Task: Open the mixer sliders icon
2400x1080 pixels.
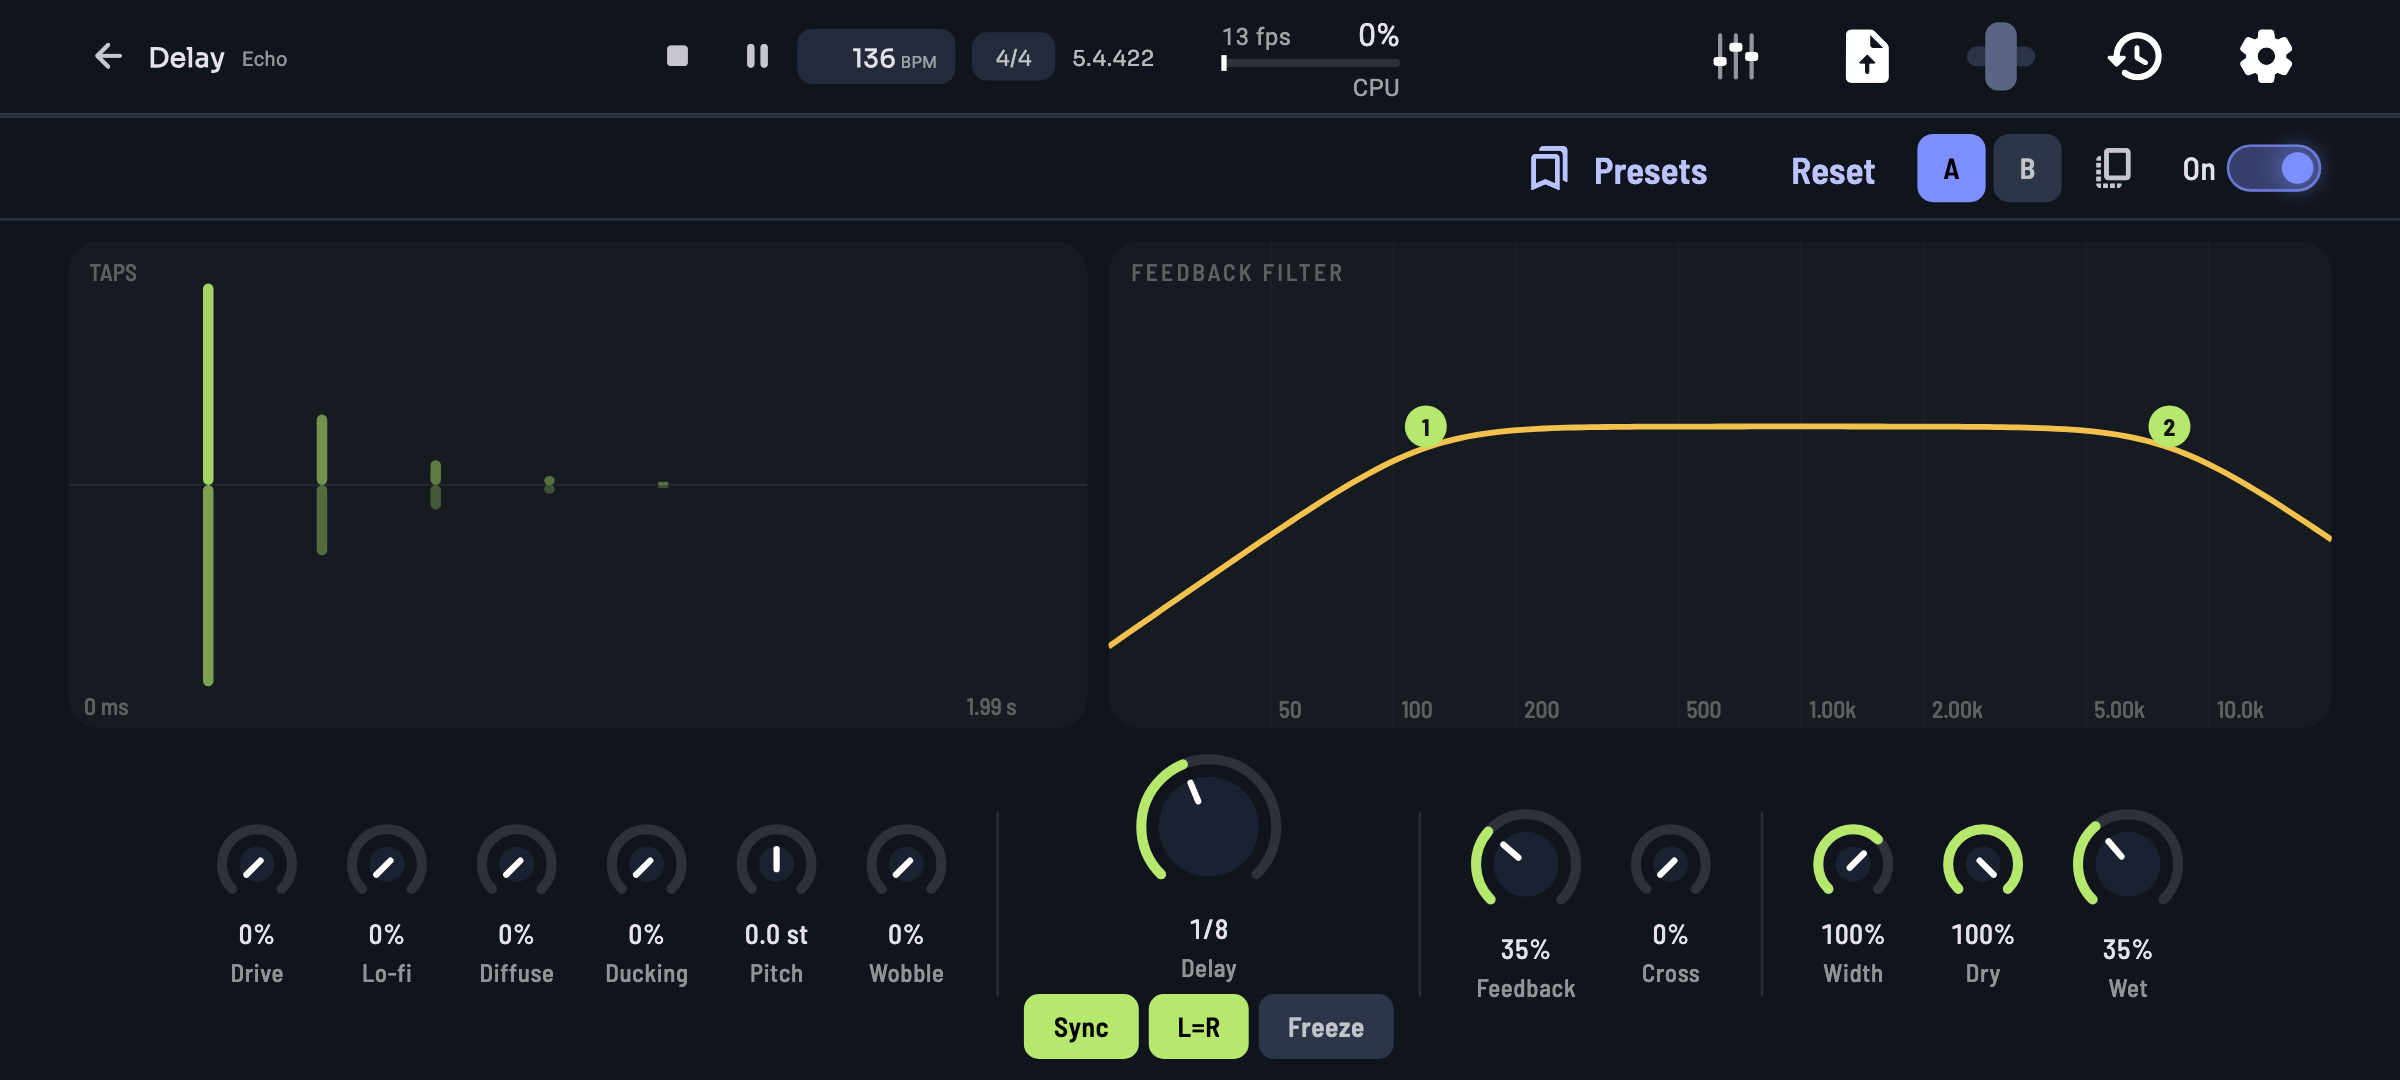Action: click(1736, 56)
